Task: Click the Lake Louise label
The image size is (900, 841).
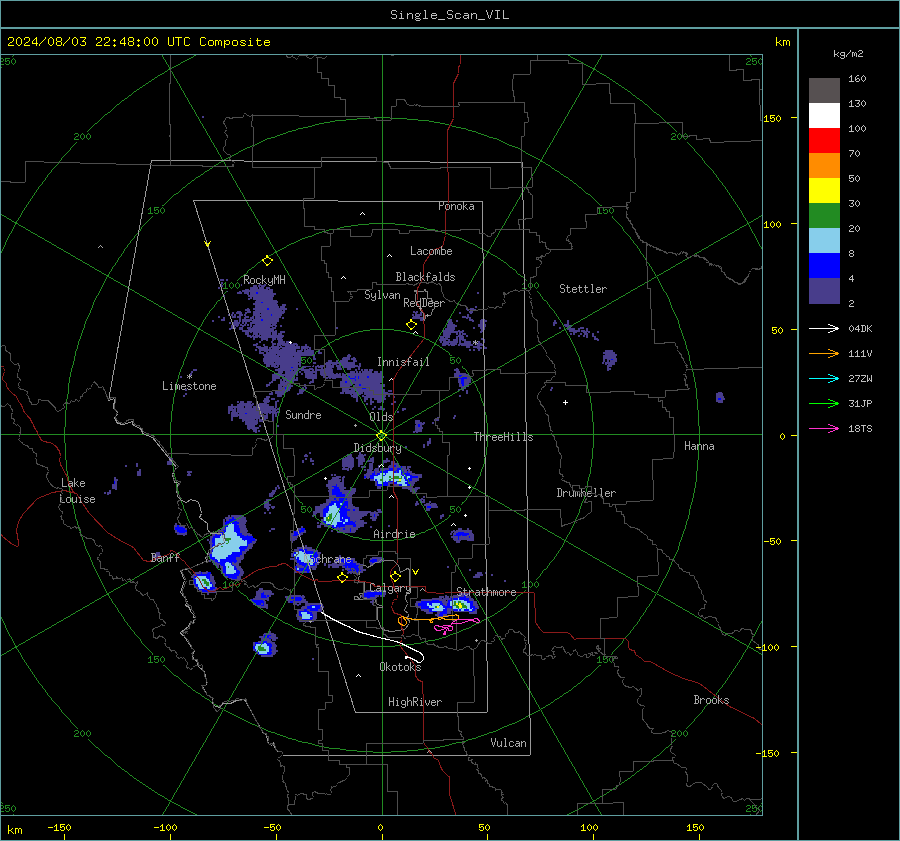Action: tap(78, 491)
